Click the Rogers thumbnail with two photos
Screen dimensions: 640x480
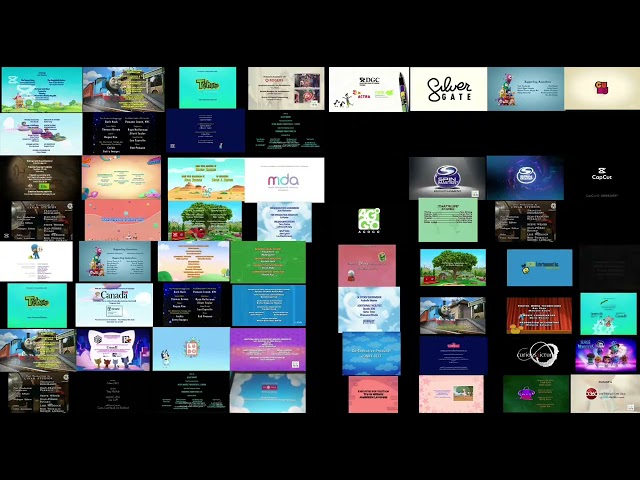click(286, 89)
